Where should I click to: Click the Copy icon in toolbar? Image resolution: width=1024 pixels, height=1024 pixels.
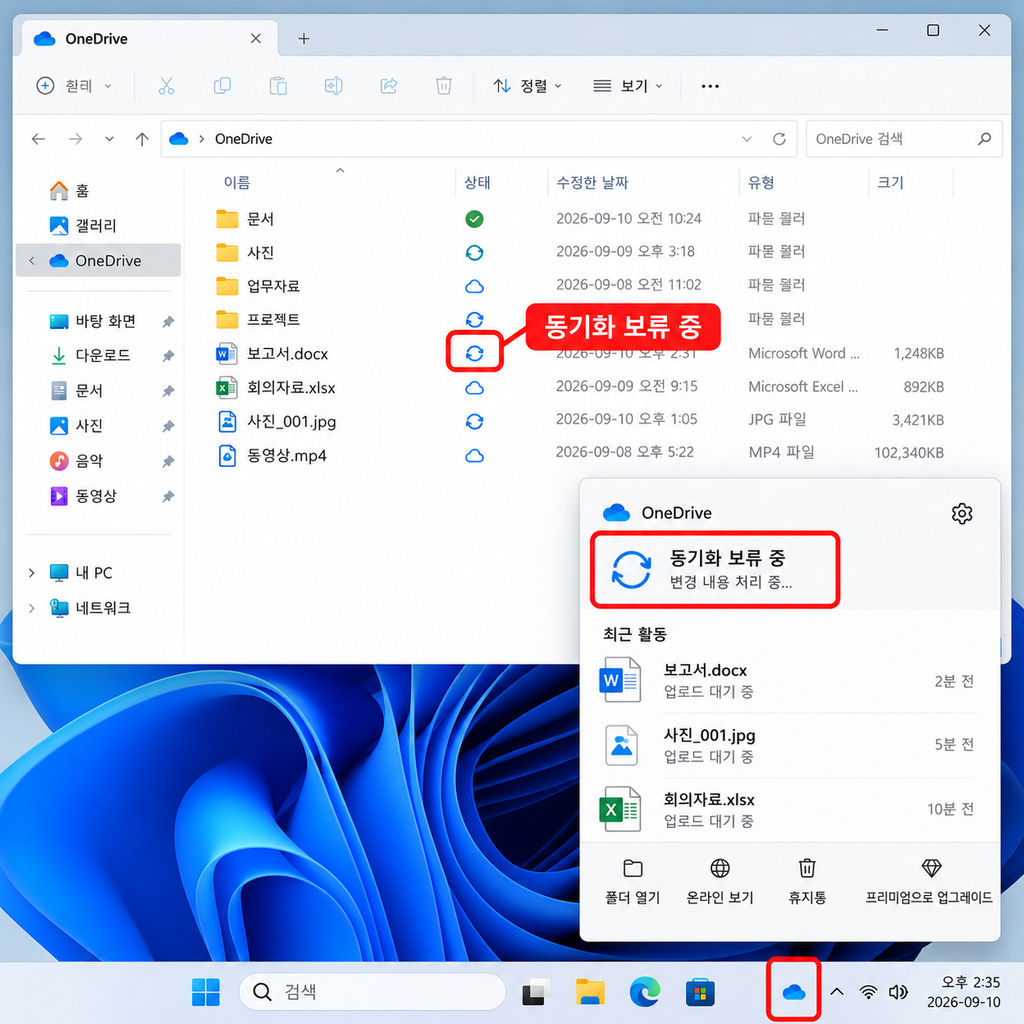point(222,86)
